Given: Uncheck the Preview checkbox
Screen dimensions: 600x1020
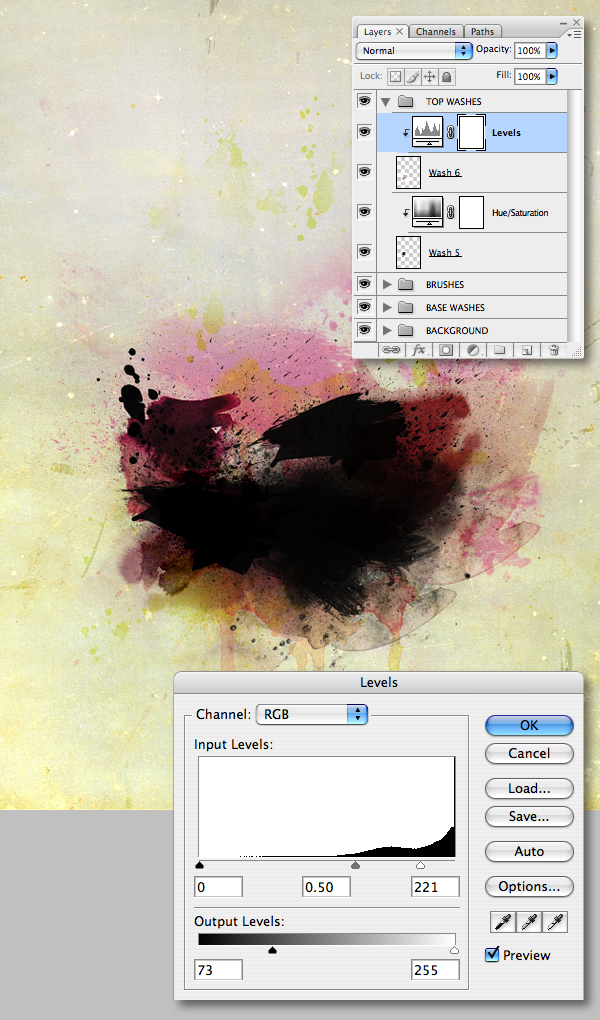Looking at the screenshot, I should 493,954.
